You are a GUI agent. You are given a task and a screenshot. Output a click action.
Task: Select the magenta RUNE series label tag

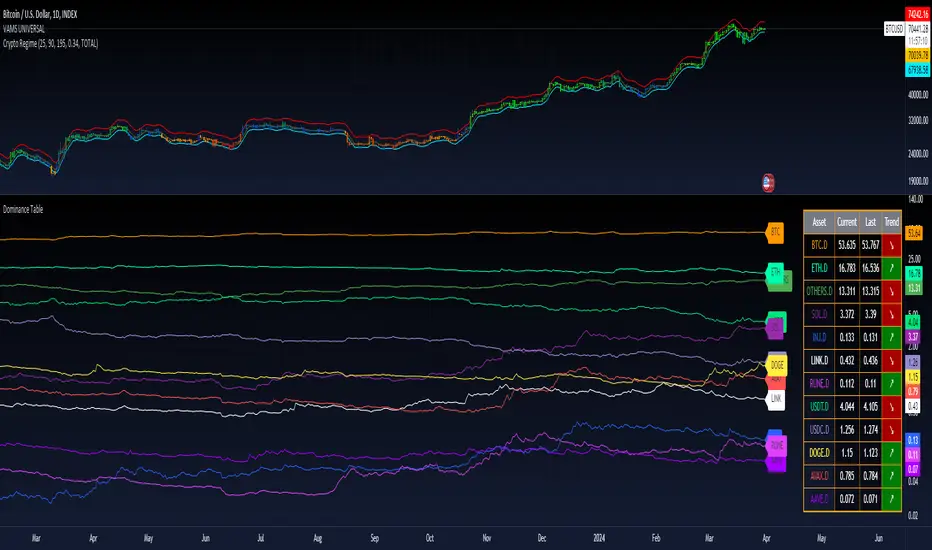click(x=775, y=444)
